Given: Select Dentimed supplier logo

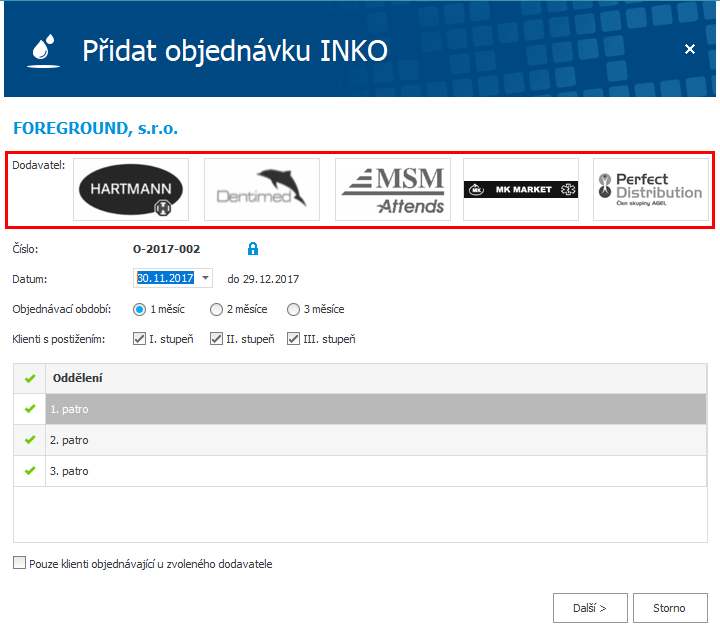Looking at the screenshot, I should 262,189.
